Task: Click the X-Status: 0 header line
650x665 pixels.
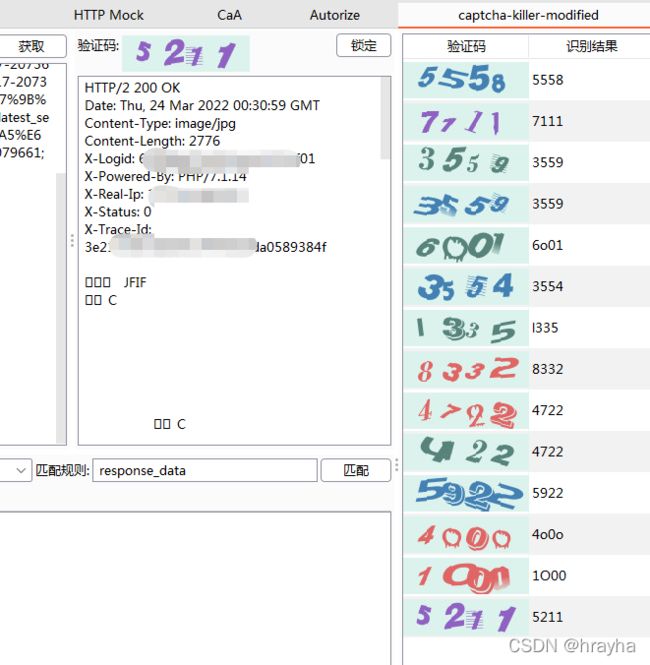Action: click(x=118, y=212)
